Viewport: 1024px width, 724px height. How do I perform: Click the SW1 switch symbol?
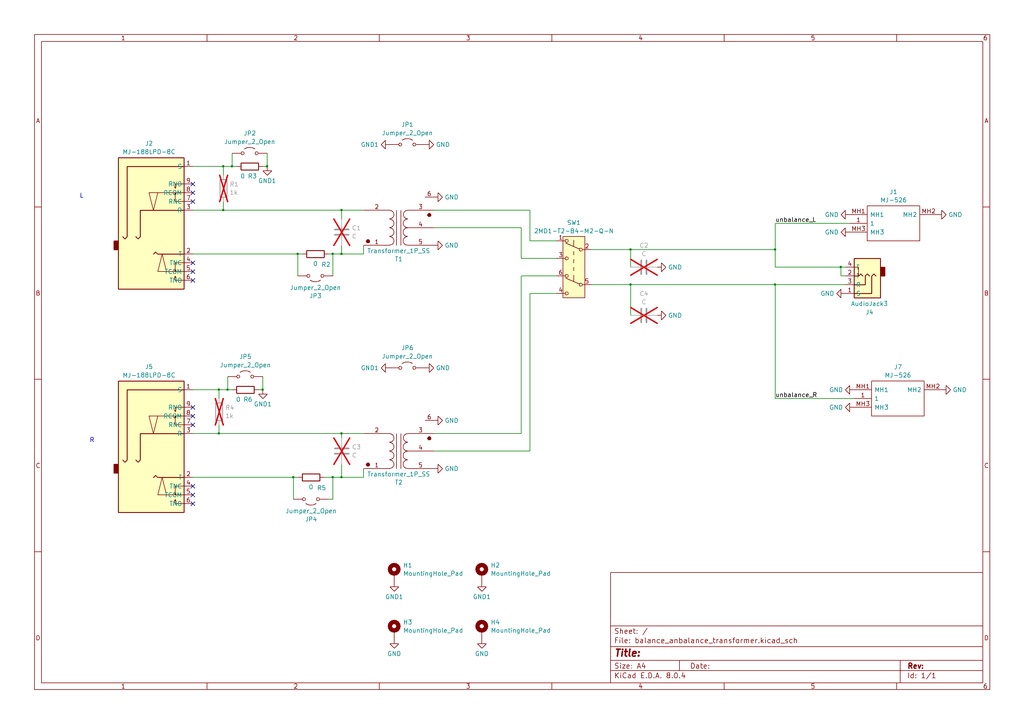point(573,267)
